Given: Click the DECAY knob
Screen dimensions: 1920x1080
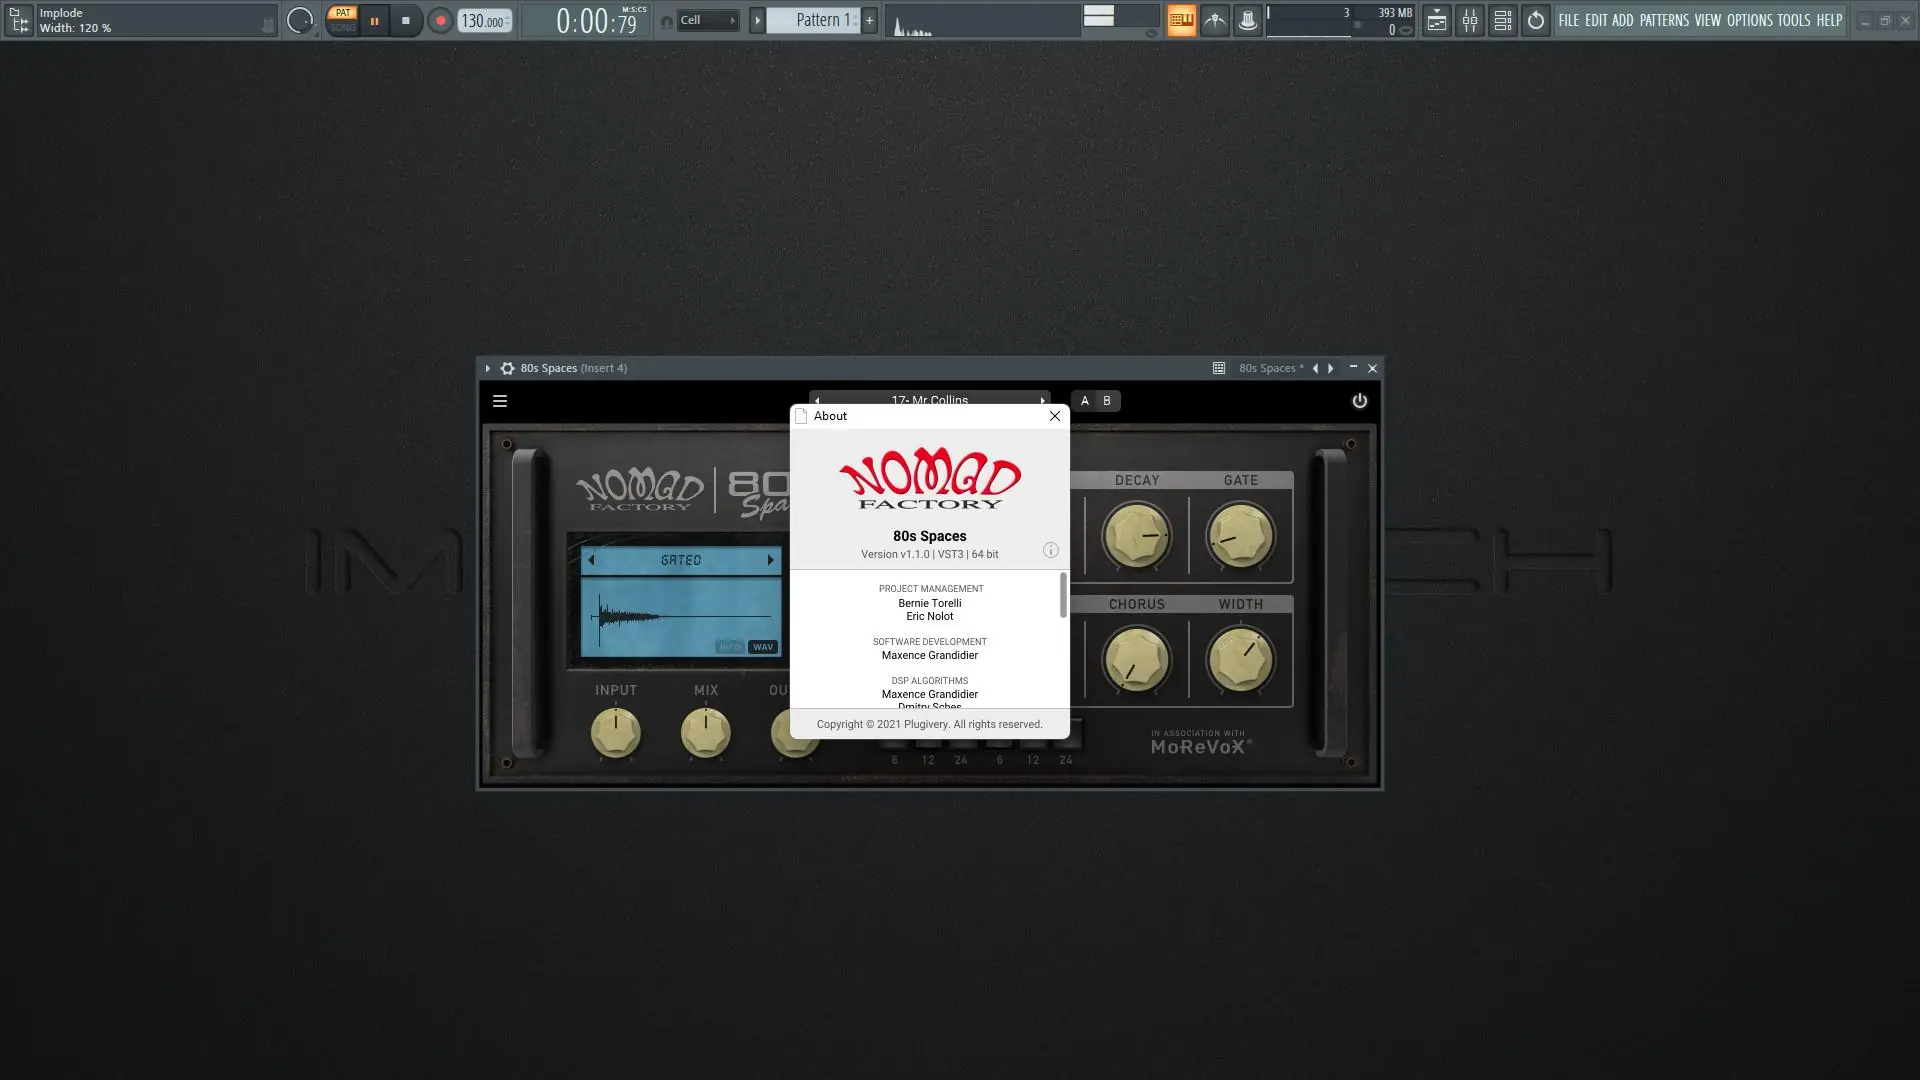Looking at the screenshot, I should coord(1136,536).
